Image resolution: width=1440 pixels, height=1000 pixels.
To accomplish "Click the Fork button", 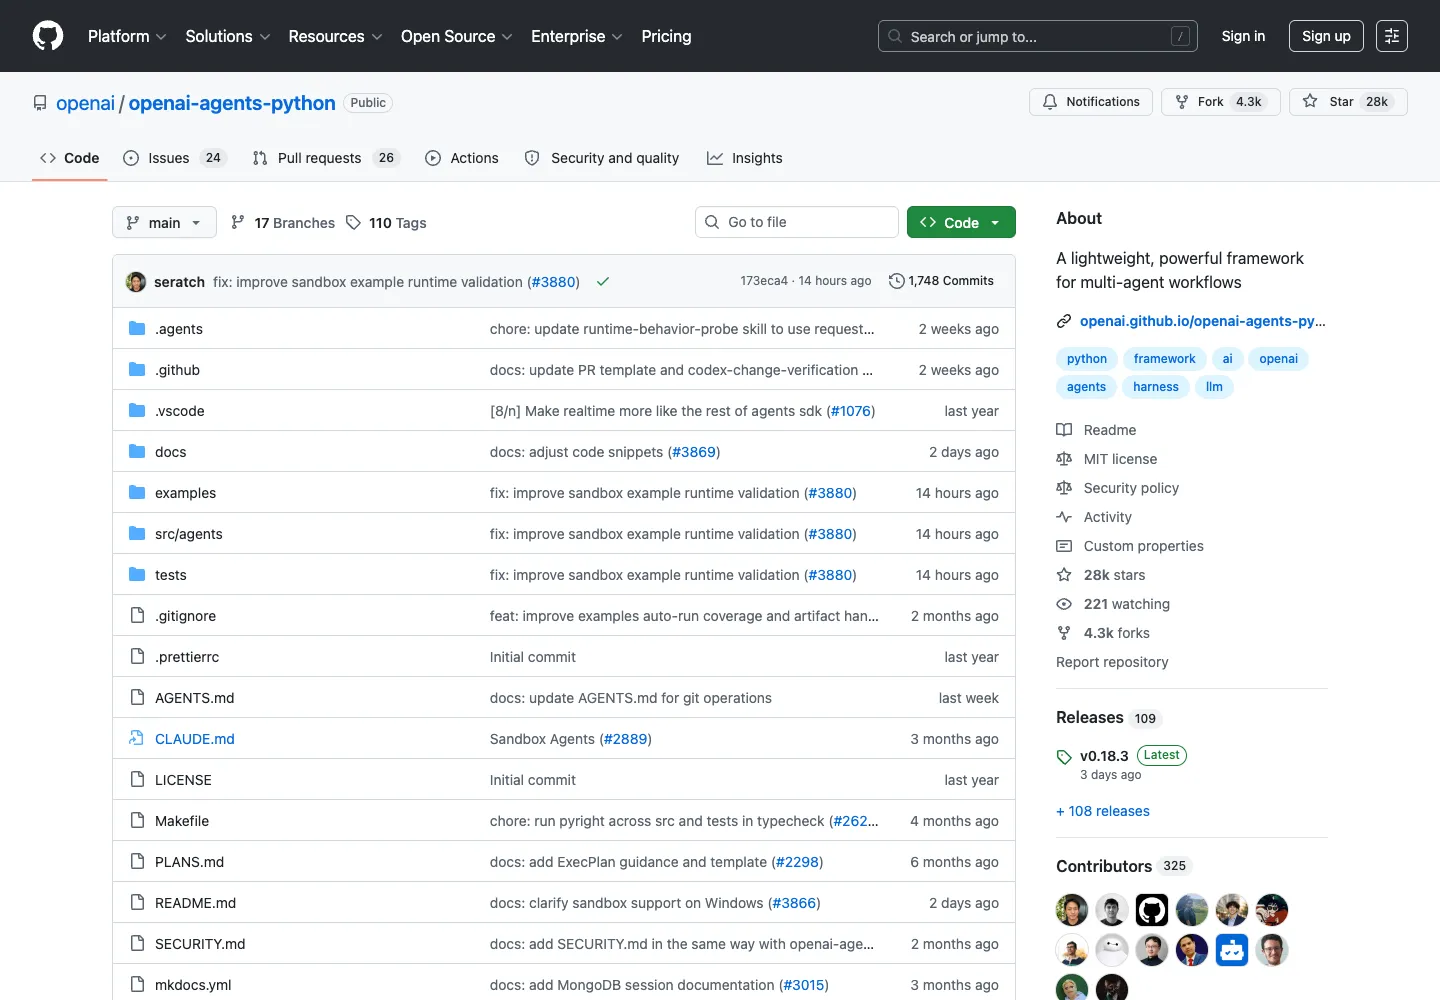I will pyautogui.click(x=1220, y=102).
